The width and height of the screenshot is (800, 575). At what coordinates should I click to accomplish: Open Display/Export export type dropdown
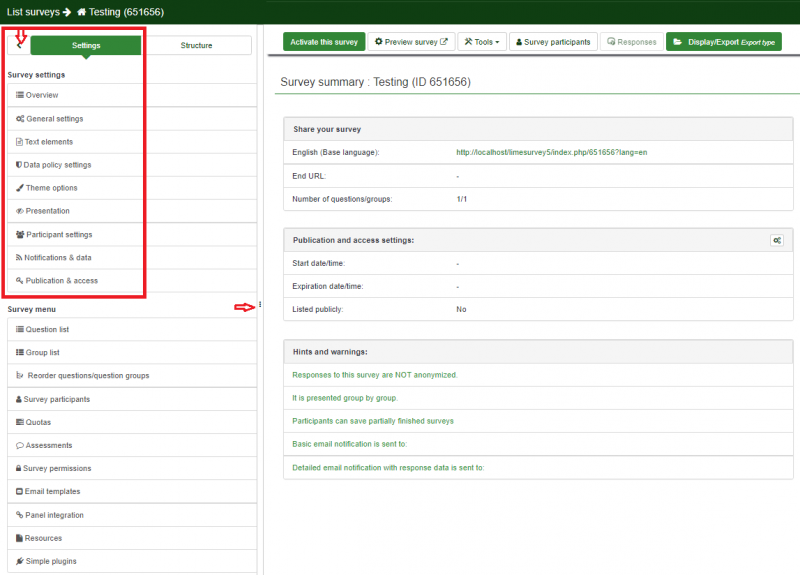723,42
